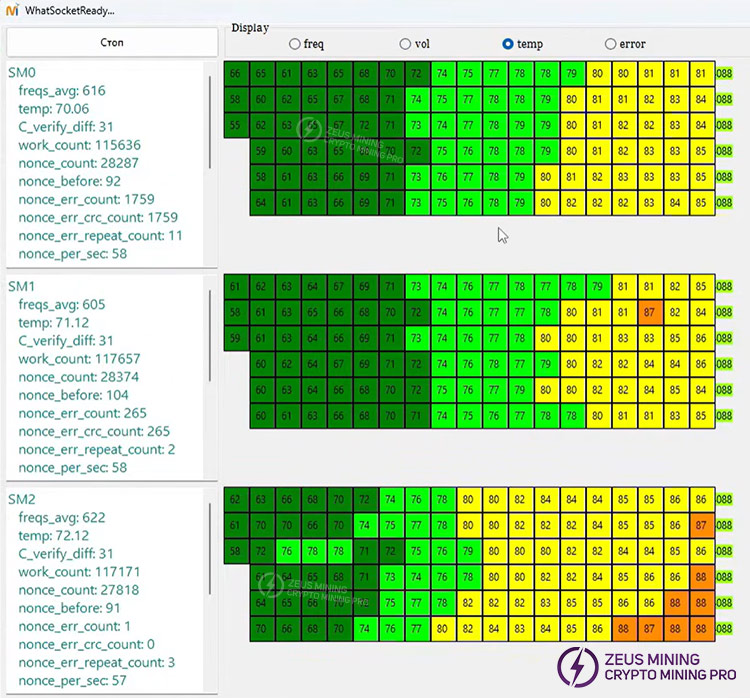Select the SM0 header in the list
The image size is (750, 698).
pyautogui.click(x=22, y=73)
